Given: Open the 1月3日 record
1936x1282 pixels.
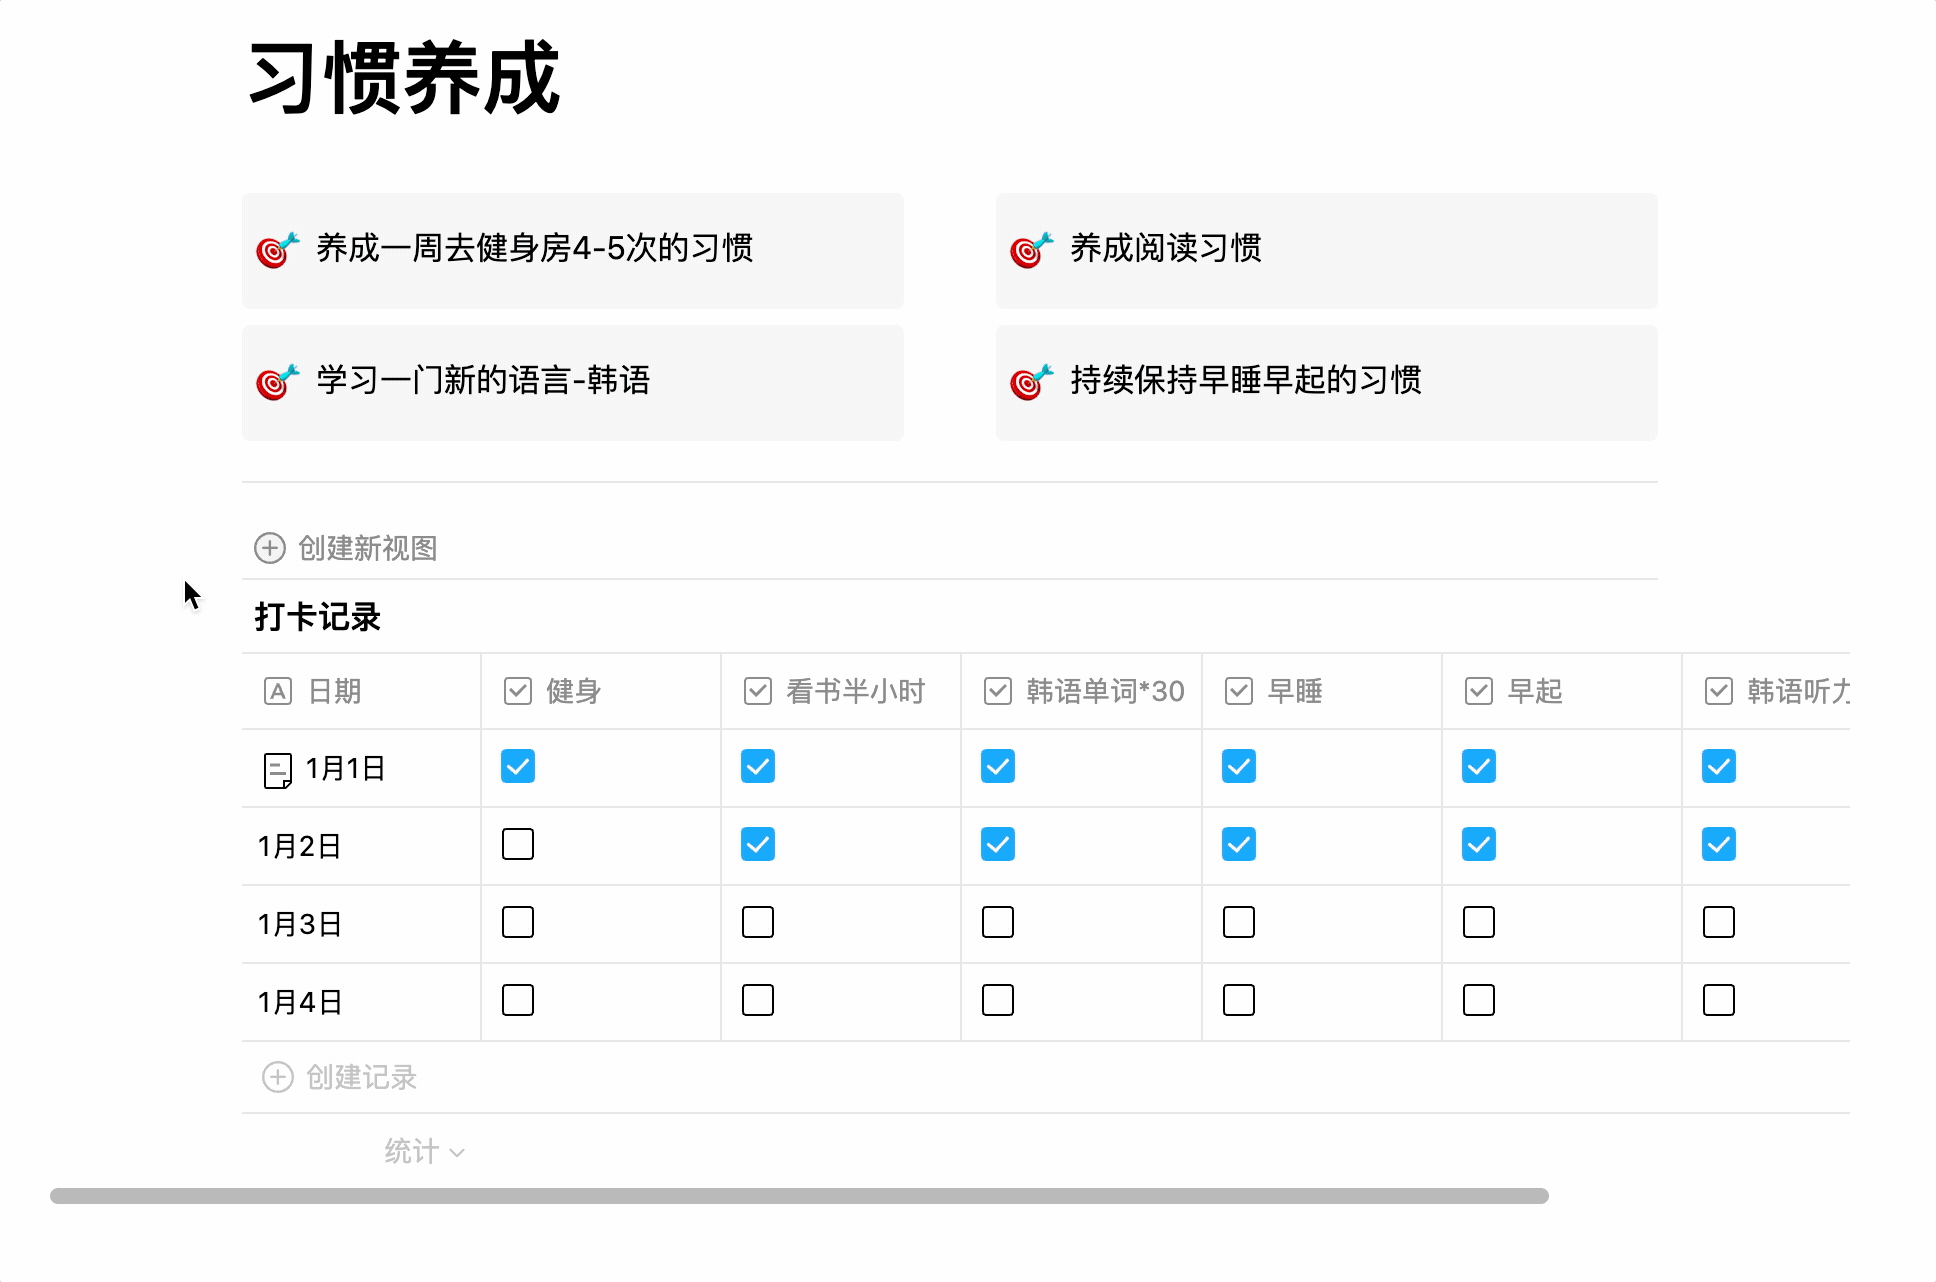Looking at the screenshot, I should coord(300,924).
